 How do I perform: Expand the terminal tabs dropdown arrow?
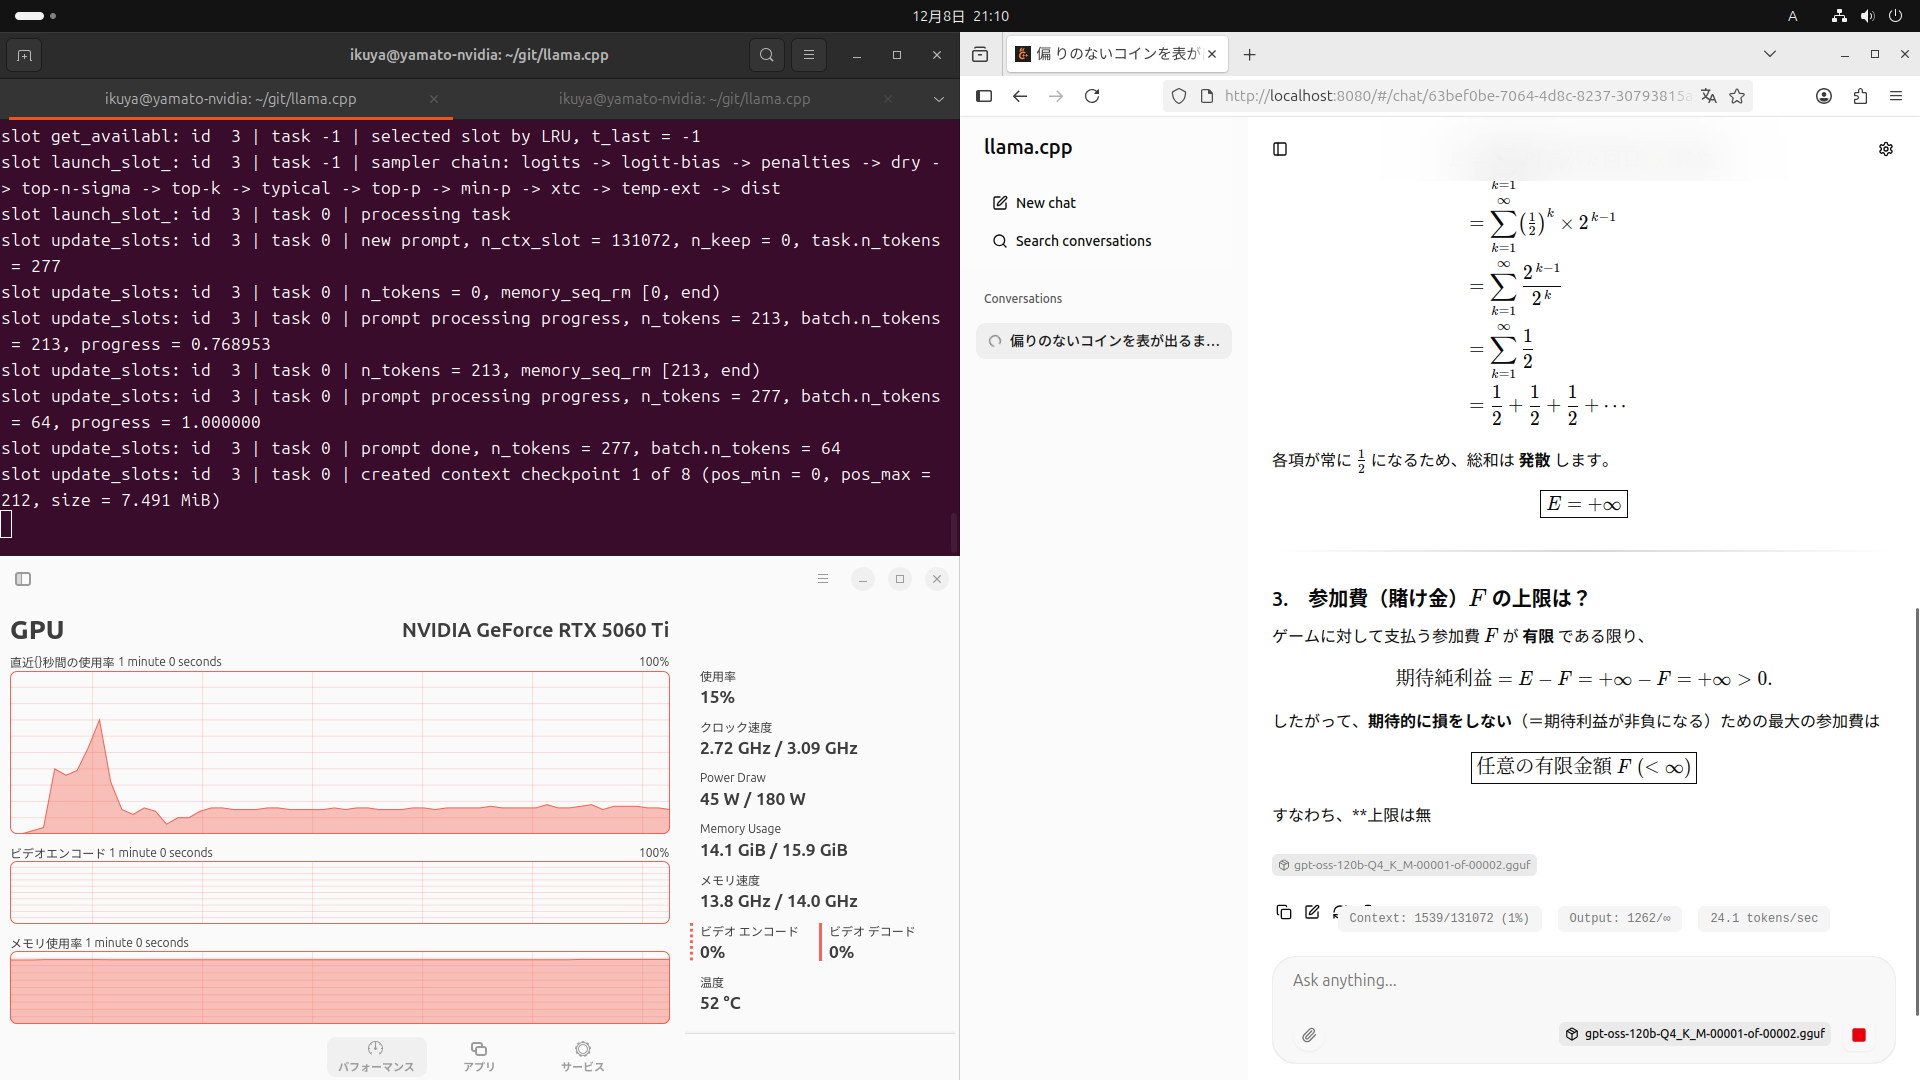[938, 99]
